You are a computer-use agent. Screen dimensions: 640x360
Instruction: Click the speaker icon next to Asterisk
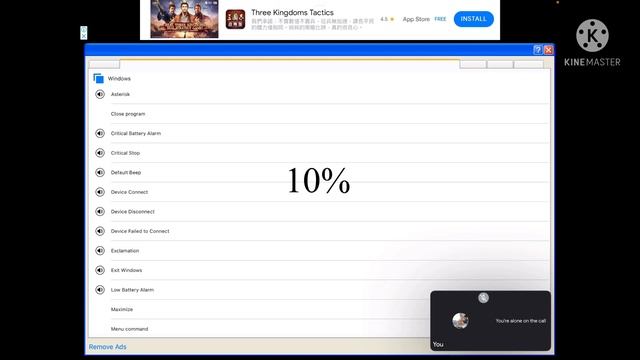[x=100, y=94]
